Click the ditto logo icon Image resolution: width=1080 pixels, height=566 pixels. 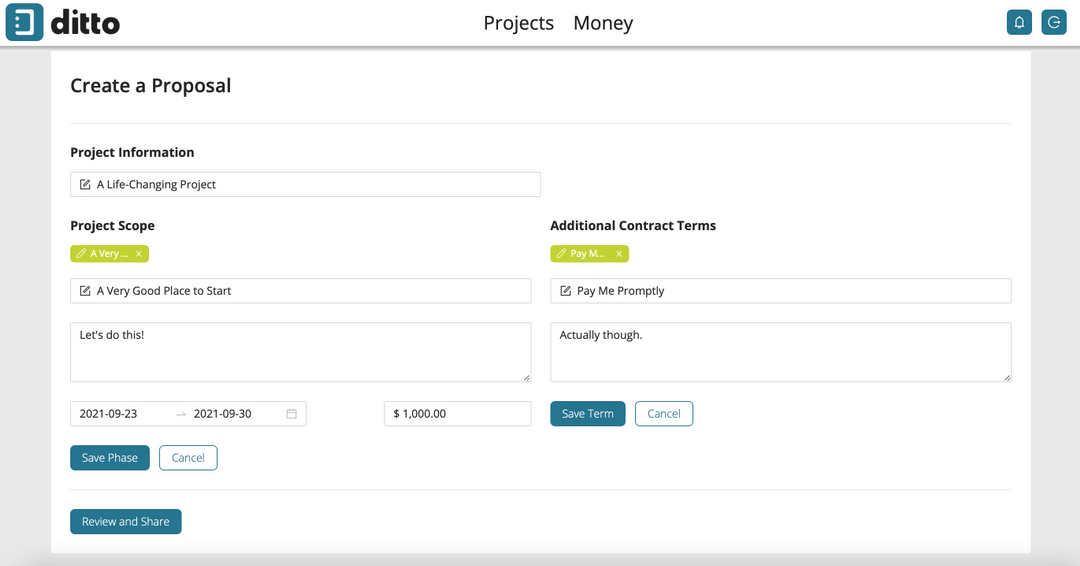(25, 22)
